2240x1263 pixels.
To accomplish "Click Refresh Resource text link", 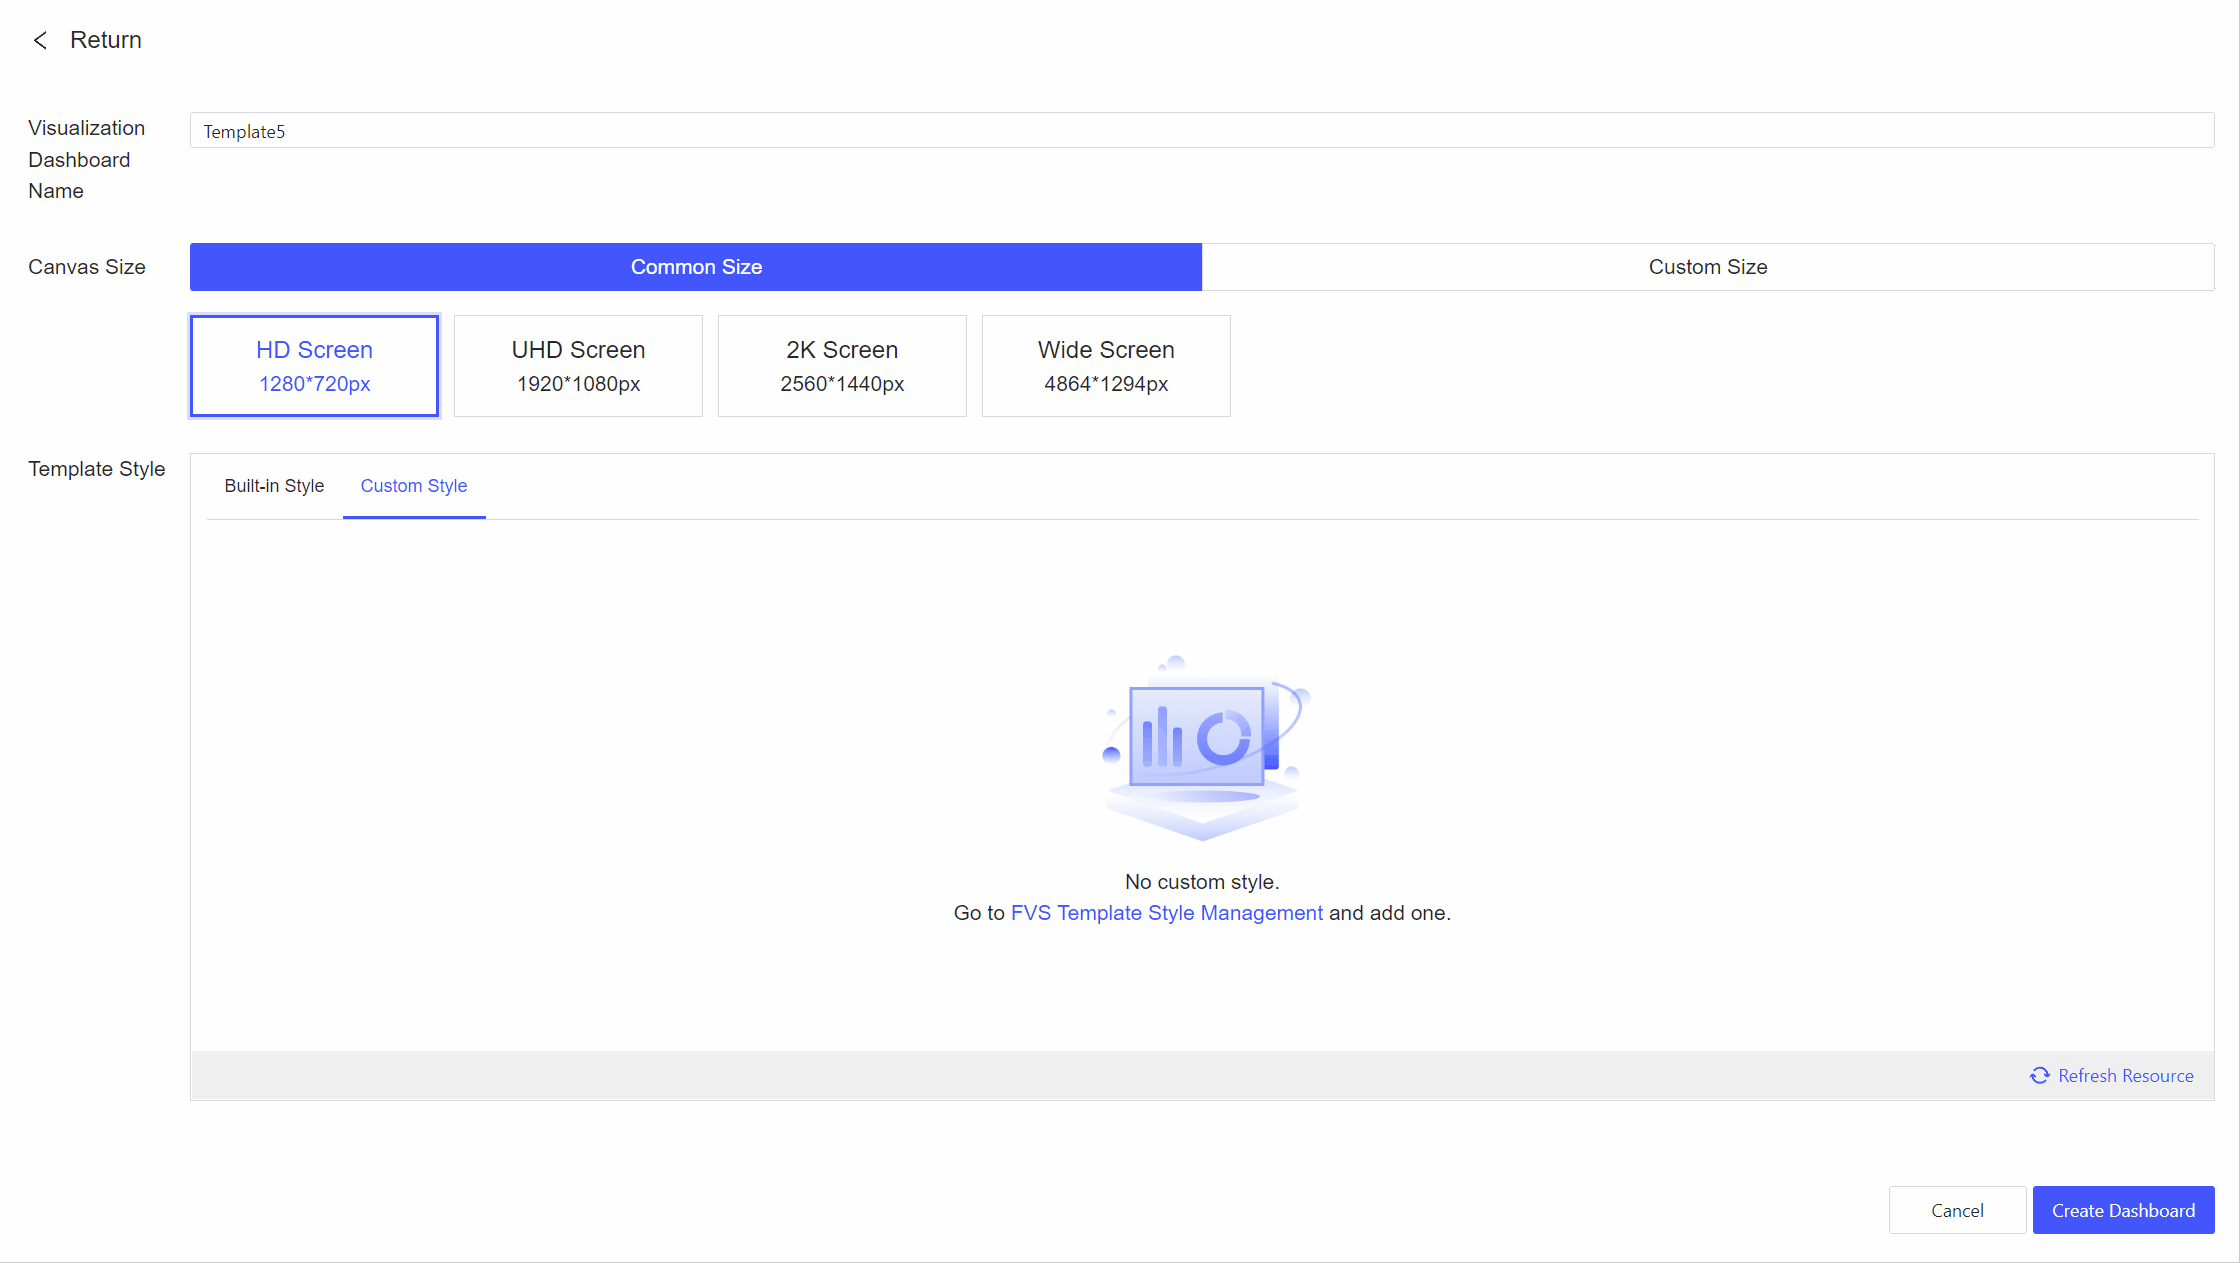I will click(2126, 1076).
